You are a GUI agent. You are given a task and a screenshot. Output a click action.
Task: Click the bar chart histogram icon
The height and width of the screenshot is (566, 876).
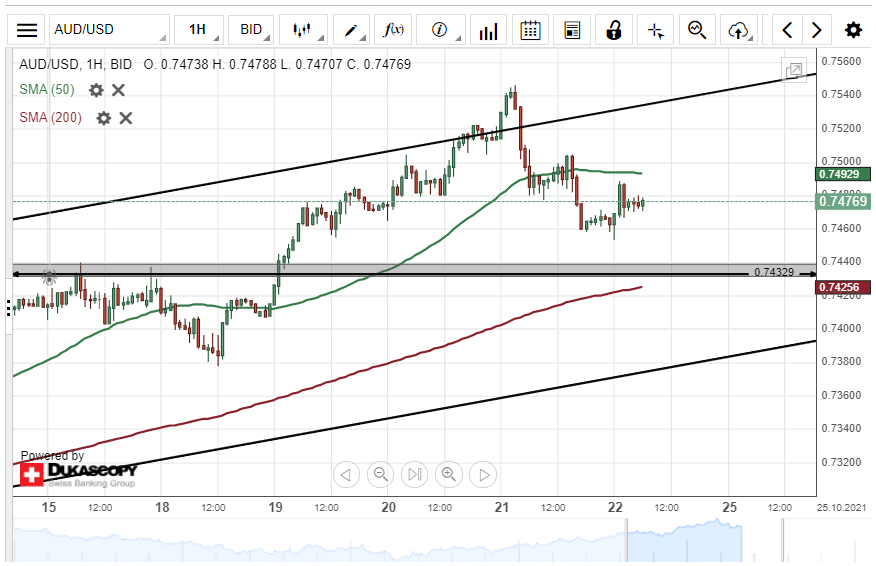[488, 30]
